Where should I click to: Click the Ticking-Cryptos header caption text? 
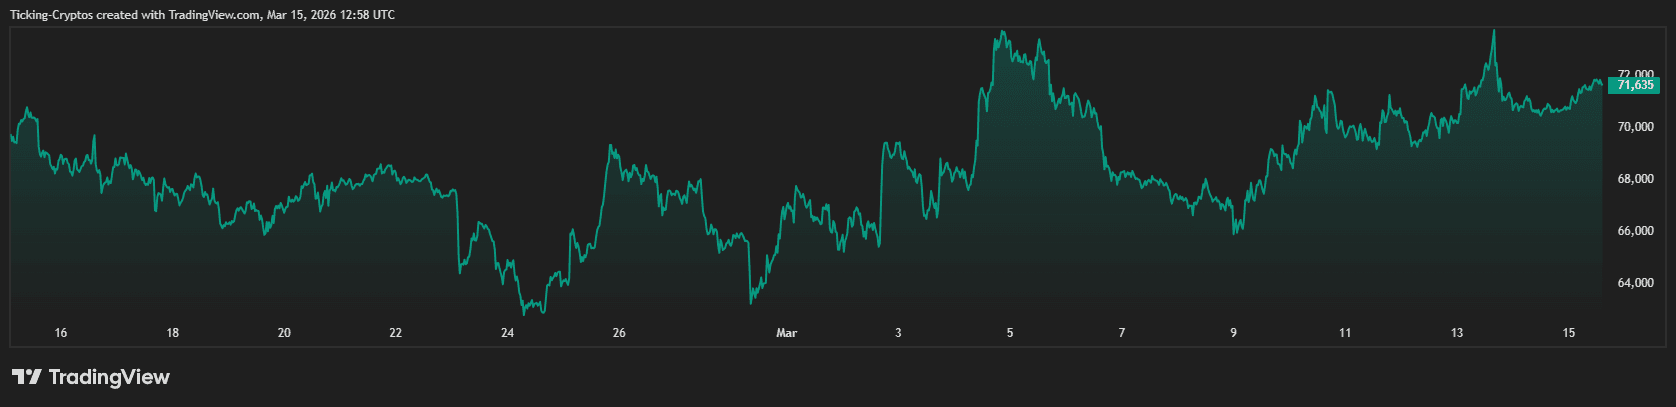(202, 15)
